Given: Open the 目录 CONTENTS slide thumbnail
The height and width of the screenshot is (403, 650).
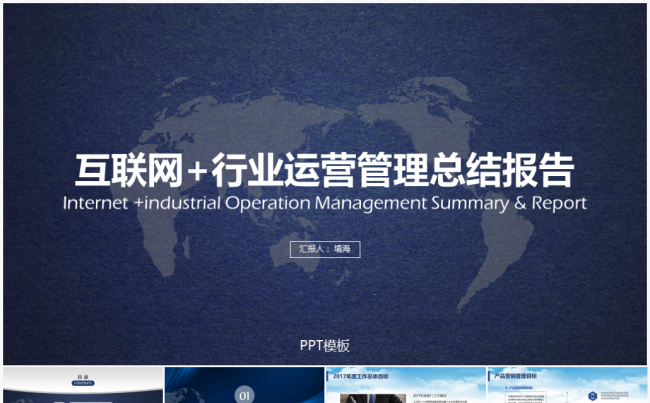Looking at the screenshot, I should tap(83, 385).
